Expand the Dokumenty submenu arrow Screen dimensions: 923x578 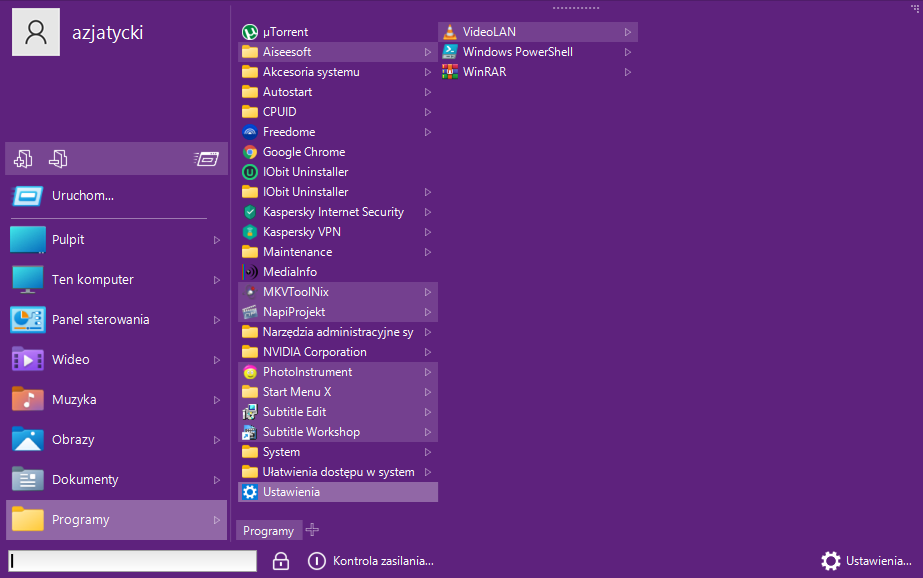coord(217,480)
